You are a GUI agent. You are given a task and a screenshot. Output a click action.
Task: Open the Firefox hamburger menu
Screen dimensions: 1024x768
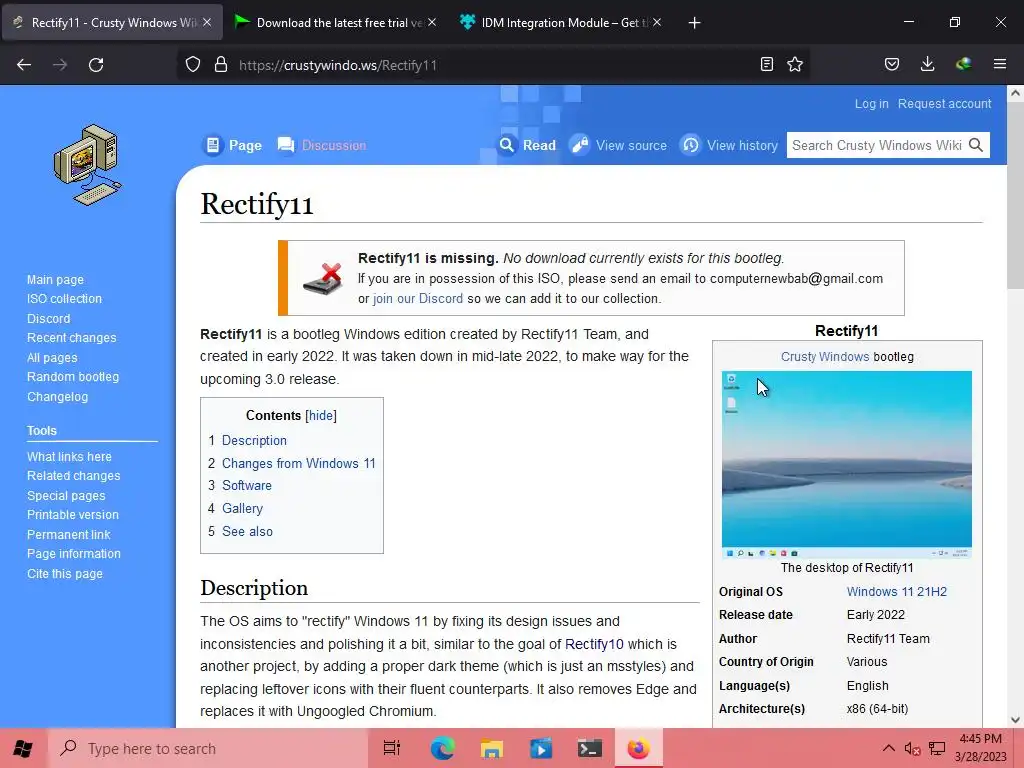1000,64
